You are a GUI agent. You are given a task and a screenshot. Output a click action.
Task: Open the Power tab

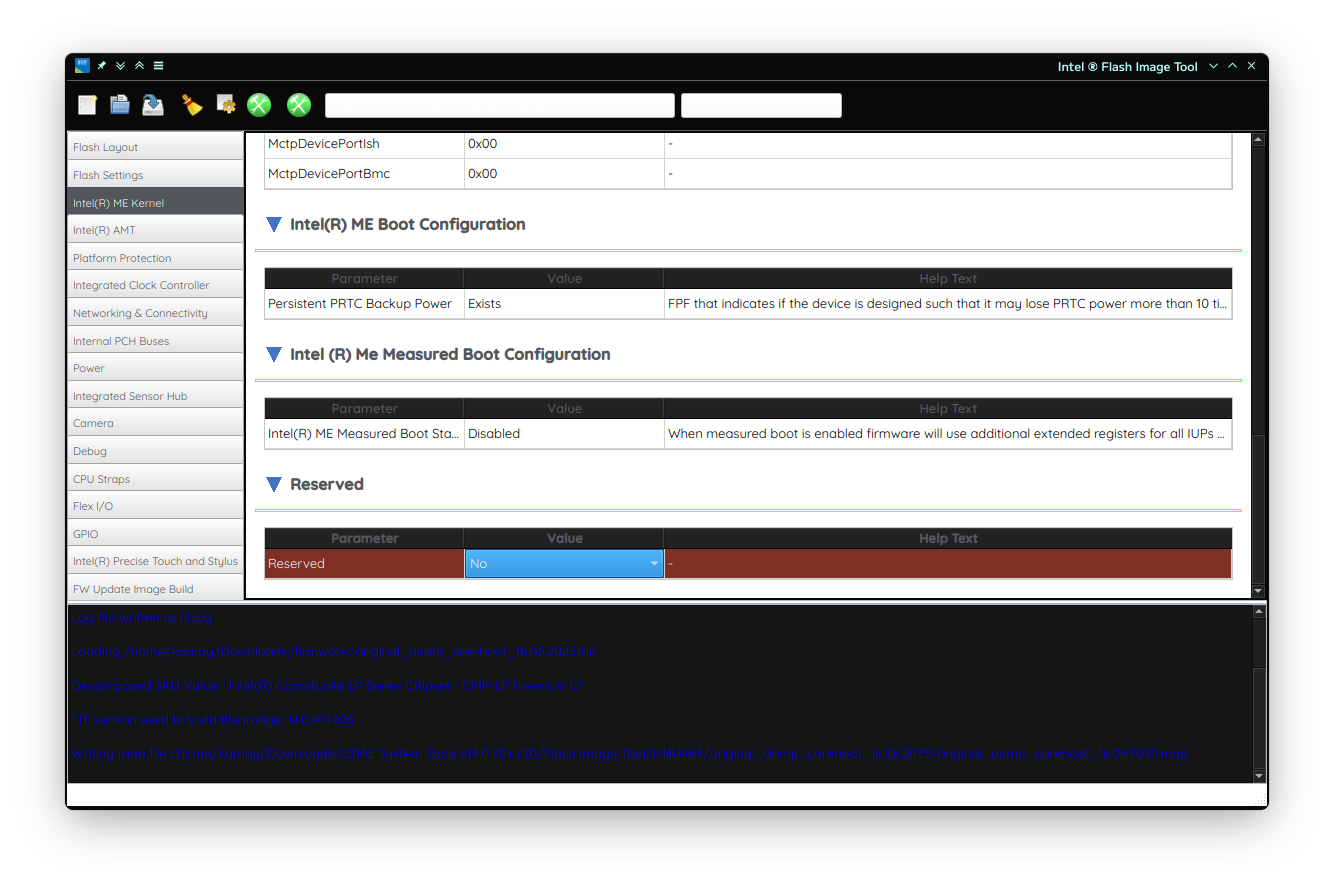[155, 368]
